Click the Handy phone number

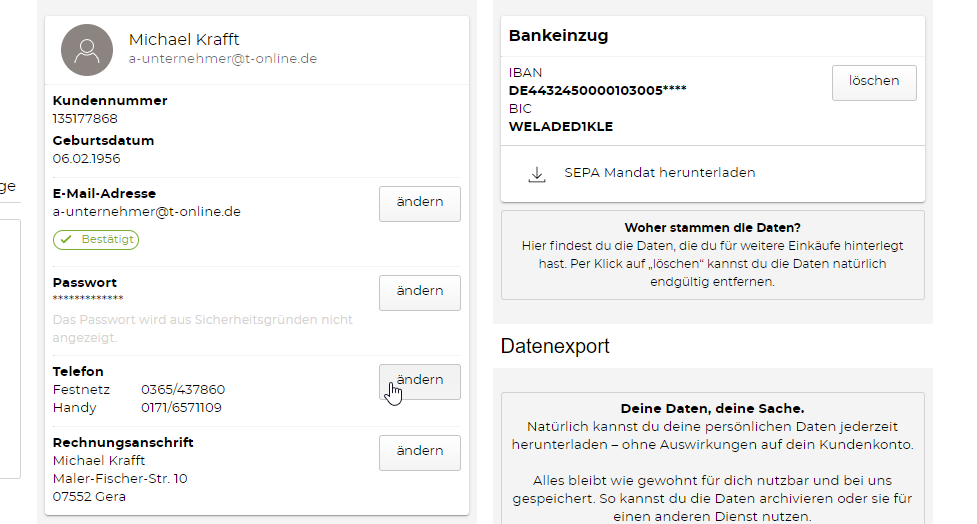pyautogui.click(x=181, y=408)
